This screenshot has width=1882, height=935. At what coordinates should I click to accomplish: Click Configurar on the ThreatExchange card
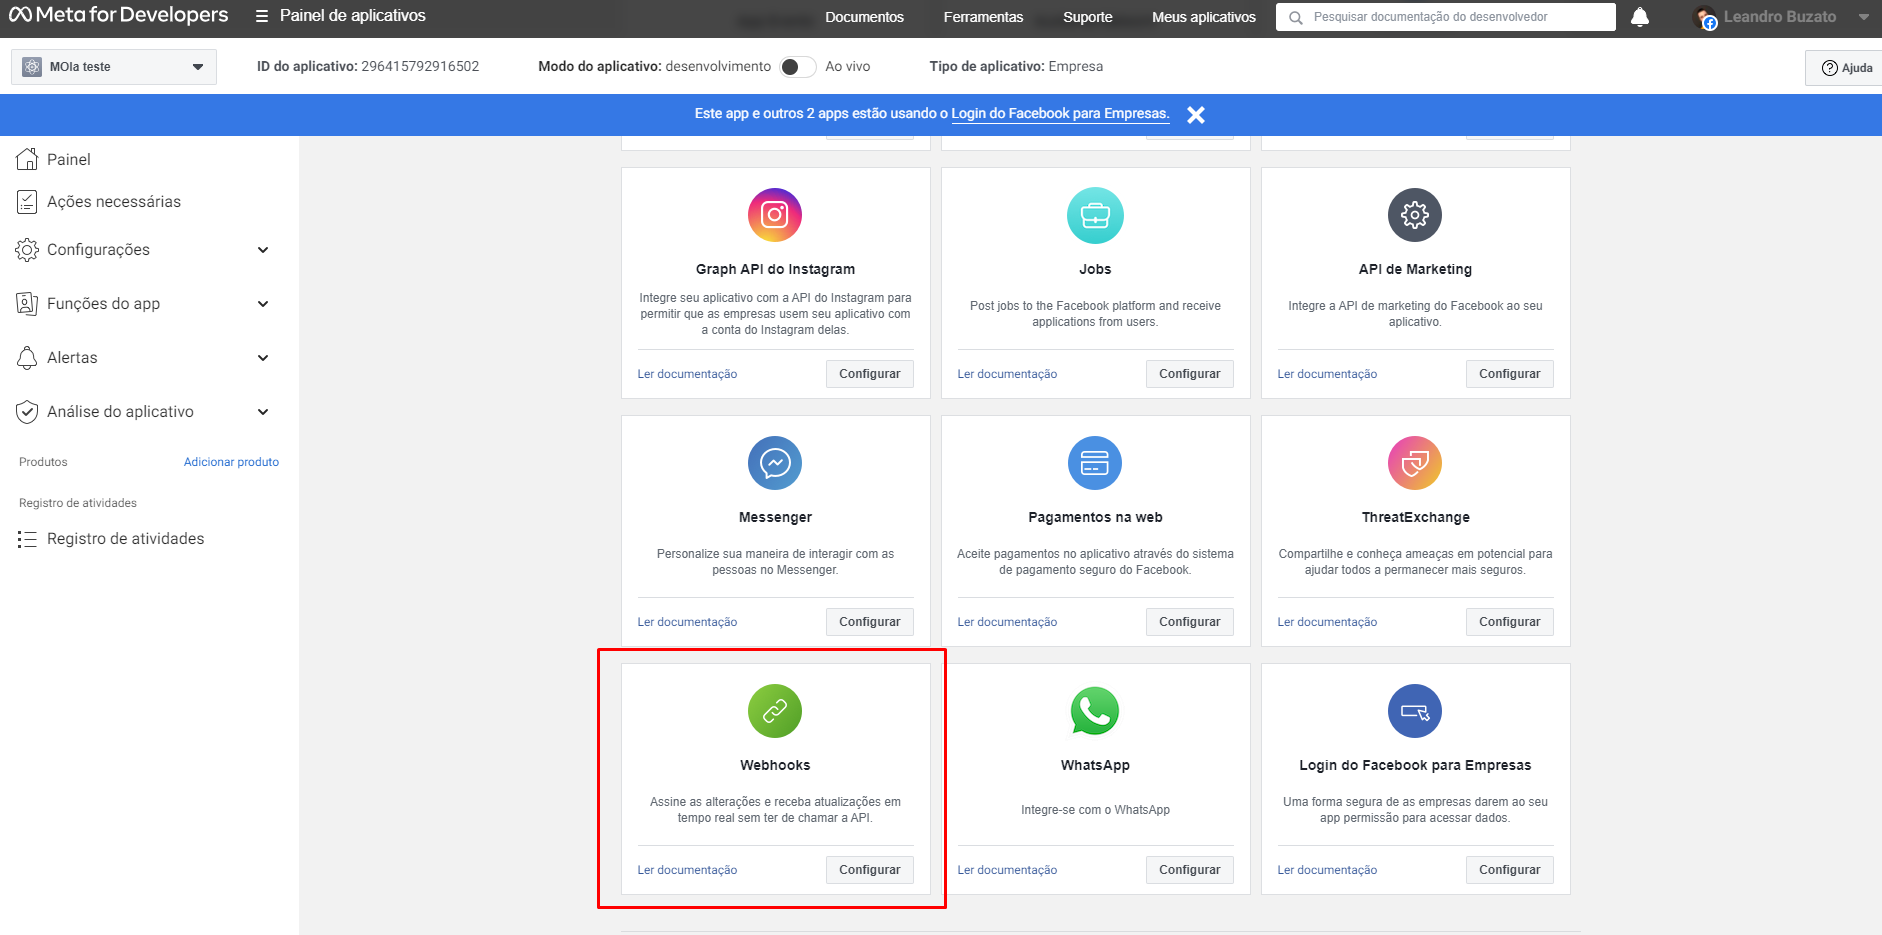pos(1510,622)
